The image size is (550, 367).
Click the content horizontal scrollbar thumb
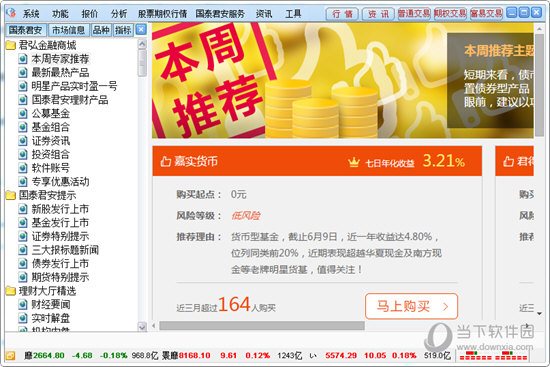pyautogui.click(x=262, y=326)
